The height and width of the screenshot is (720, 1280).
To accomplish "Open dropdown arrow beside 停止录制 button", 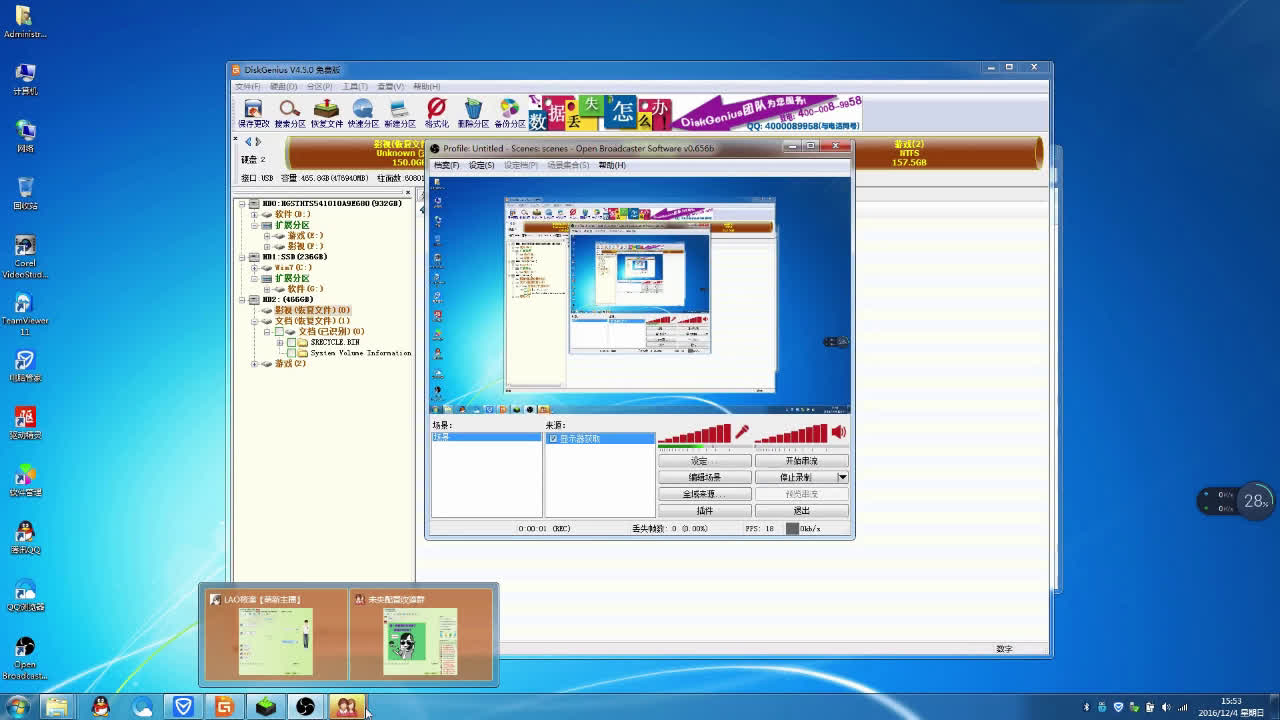I will 842,477.
